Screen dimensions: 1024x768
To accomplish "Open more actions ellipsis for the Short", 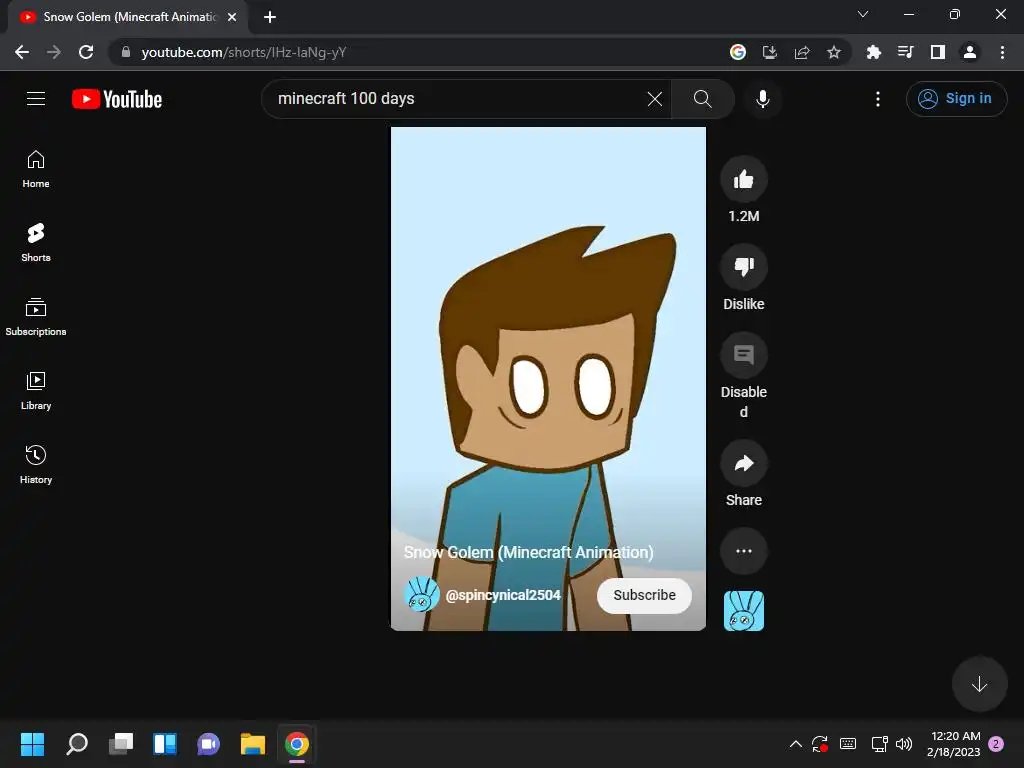I will tap(744, 551).
